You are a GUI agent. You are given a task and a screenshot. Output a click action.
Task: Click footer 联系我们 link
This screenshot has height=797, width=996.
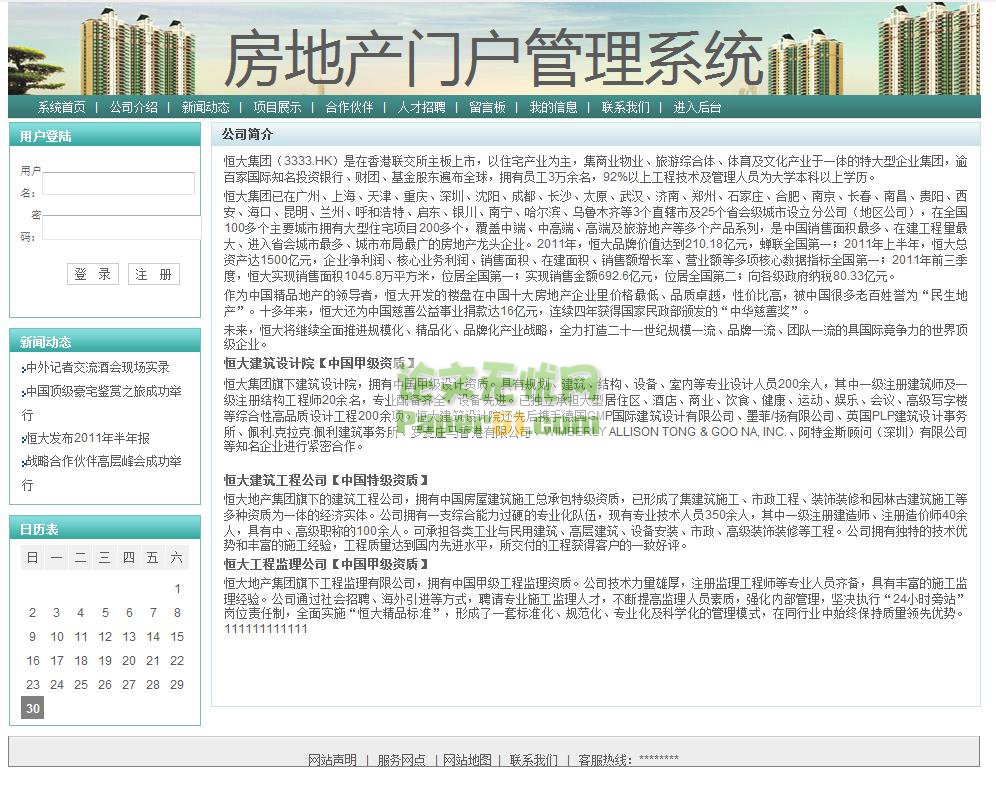[534, 760]
